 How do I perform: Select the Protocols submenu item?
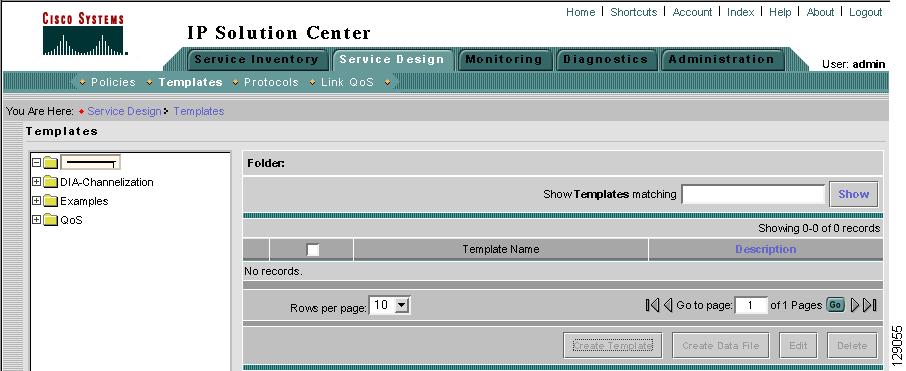tap(271, 83)
